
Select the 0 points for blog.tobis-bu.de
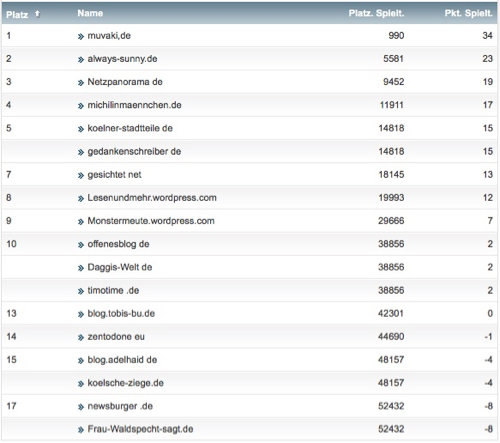pyautogui.click(x=490, y=314)
